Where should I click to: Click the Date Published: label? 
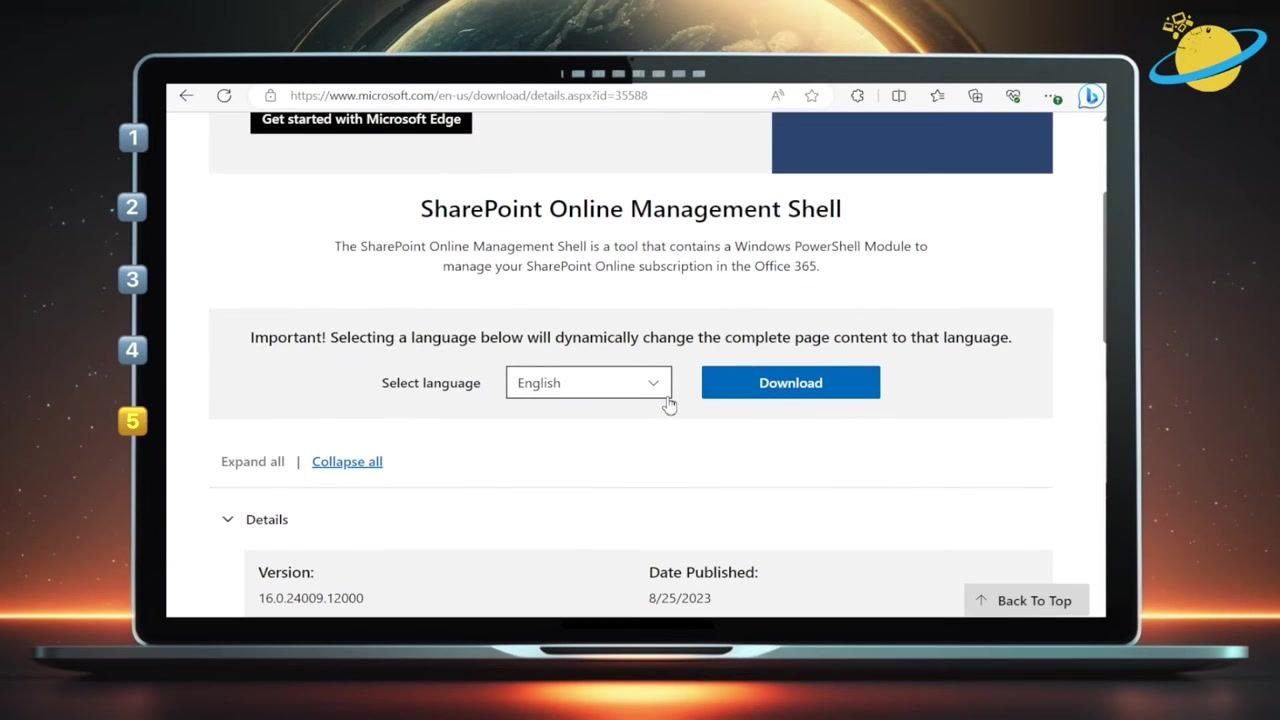click(703, 573)
